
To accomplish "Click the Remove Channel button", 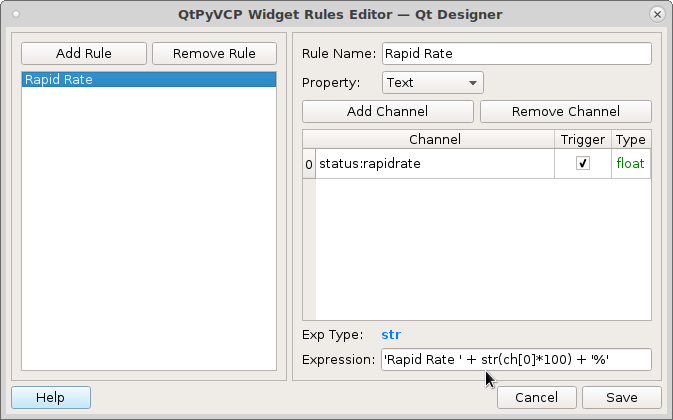I will pyautogui.click(x=566, y=112).
